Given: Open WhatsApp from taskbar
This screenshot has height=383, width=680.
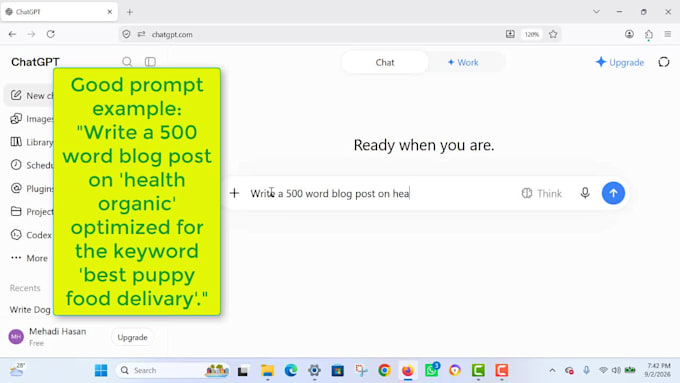Looking at the screenshot, I should pos(432,370).
